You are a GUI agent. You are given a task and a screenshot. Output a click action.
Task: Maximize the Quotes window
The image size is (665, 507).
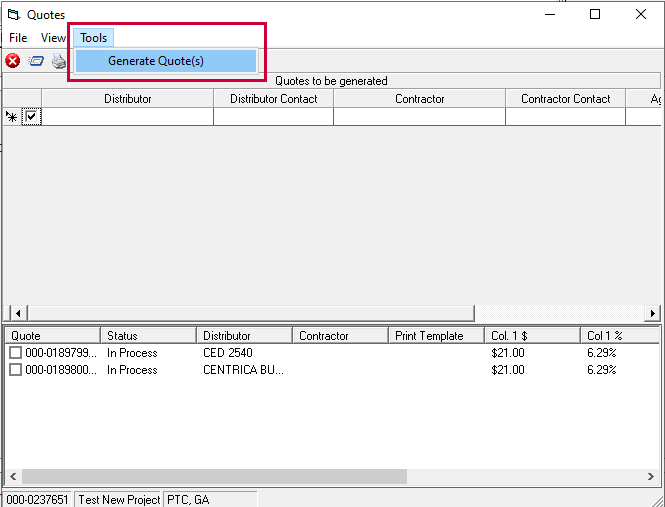coord(595,14)
